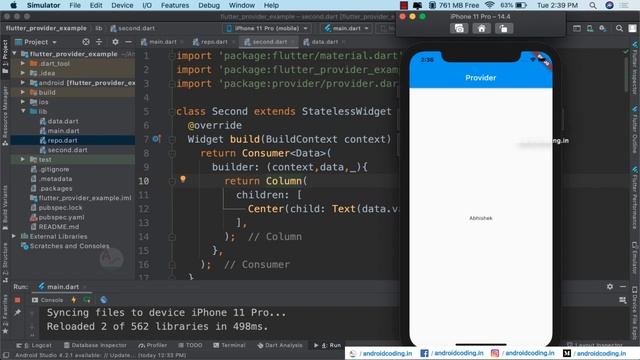Trigger Flutter Hot Reload lightning icon
Image resolution: width=640 pixels, height=360 pixels.
click(x=74, y=300)
